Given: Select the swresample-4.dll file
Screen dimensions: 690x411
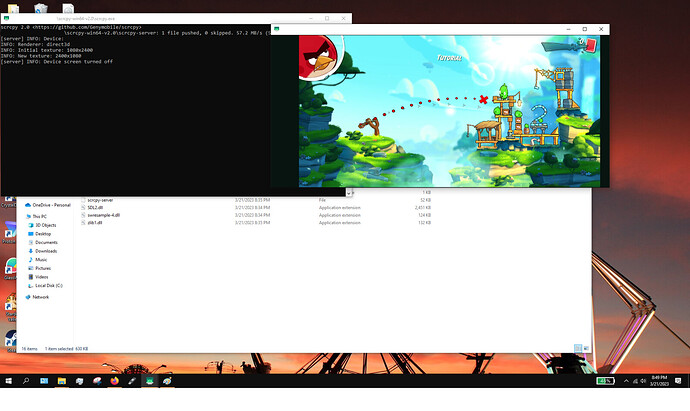Looking at the screenshot, I should coord(104,215).
